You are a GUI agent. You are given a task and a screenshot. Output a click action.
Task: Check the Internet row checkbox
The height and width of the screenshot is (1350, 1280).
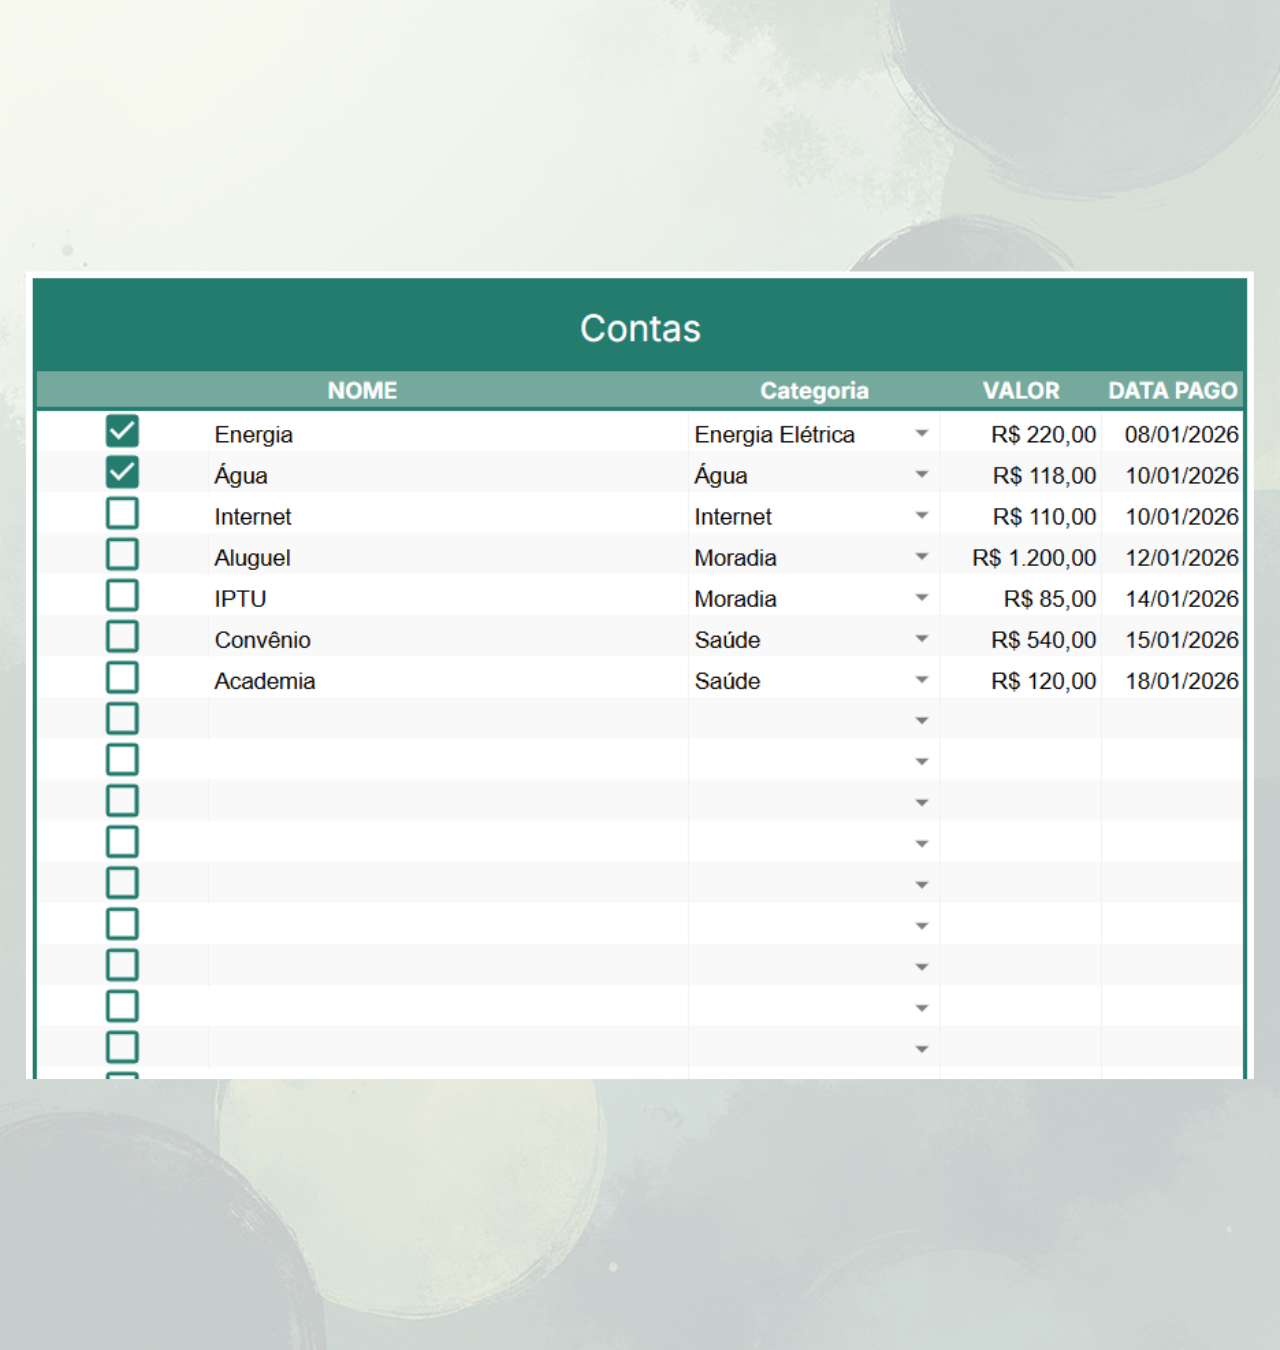[122, 514]
